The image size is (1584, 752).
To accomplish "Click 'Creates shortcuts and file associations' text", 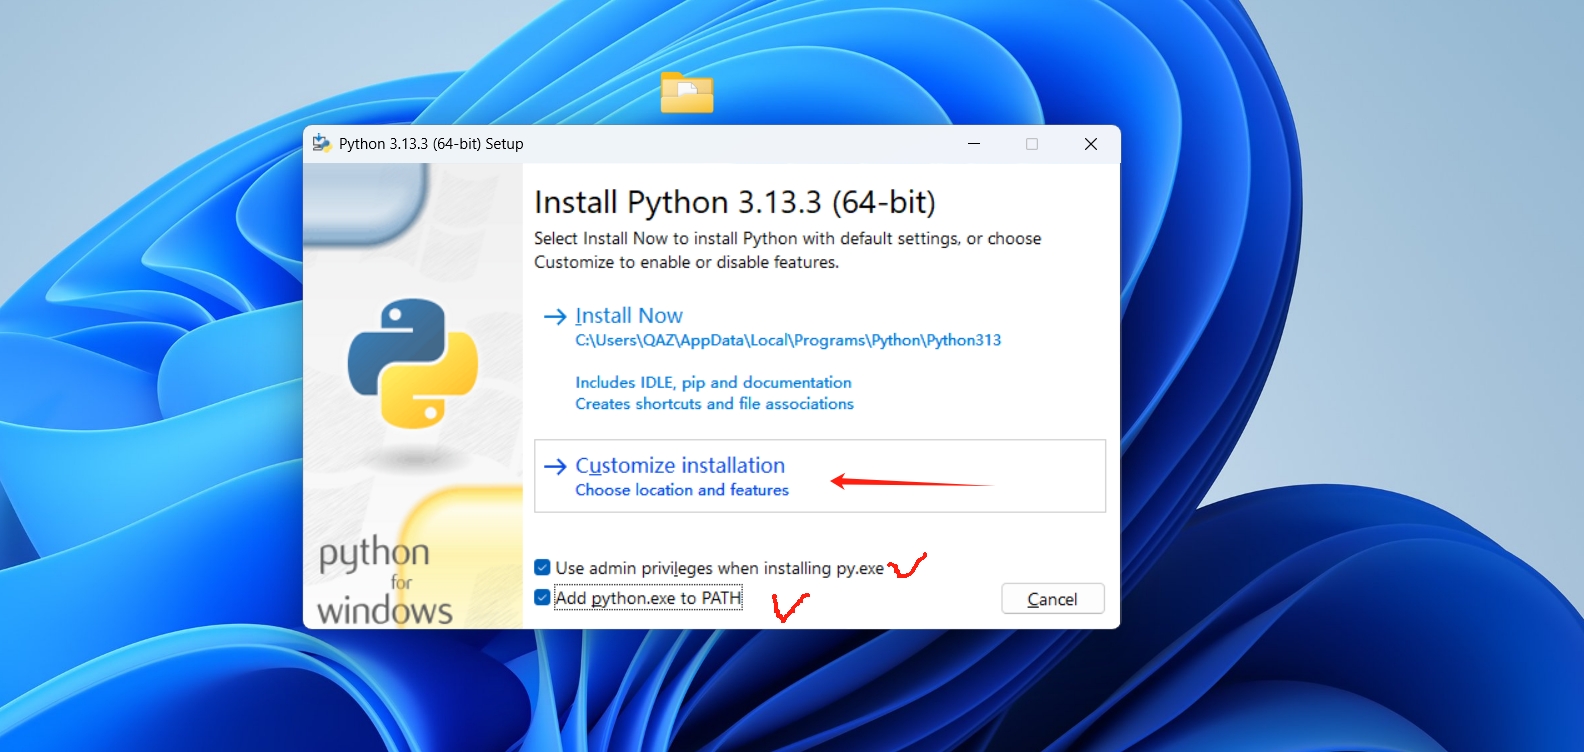I will [714, 404].
